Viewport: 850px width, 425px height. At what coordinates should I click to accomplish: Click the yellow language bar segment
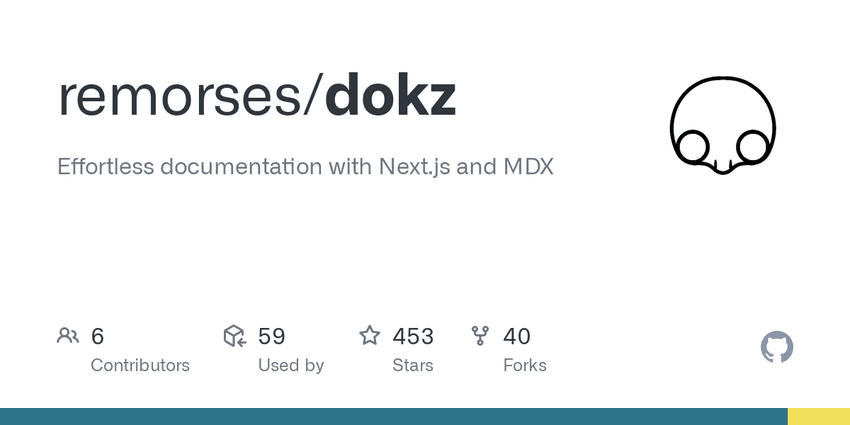coord(819,416)
